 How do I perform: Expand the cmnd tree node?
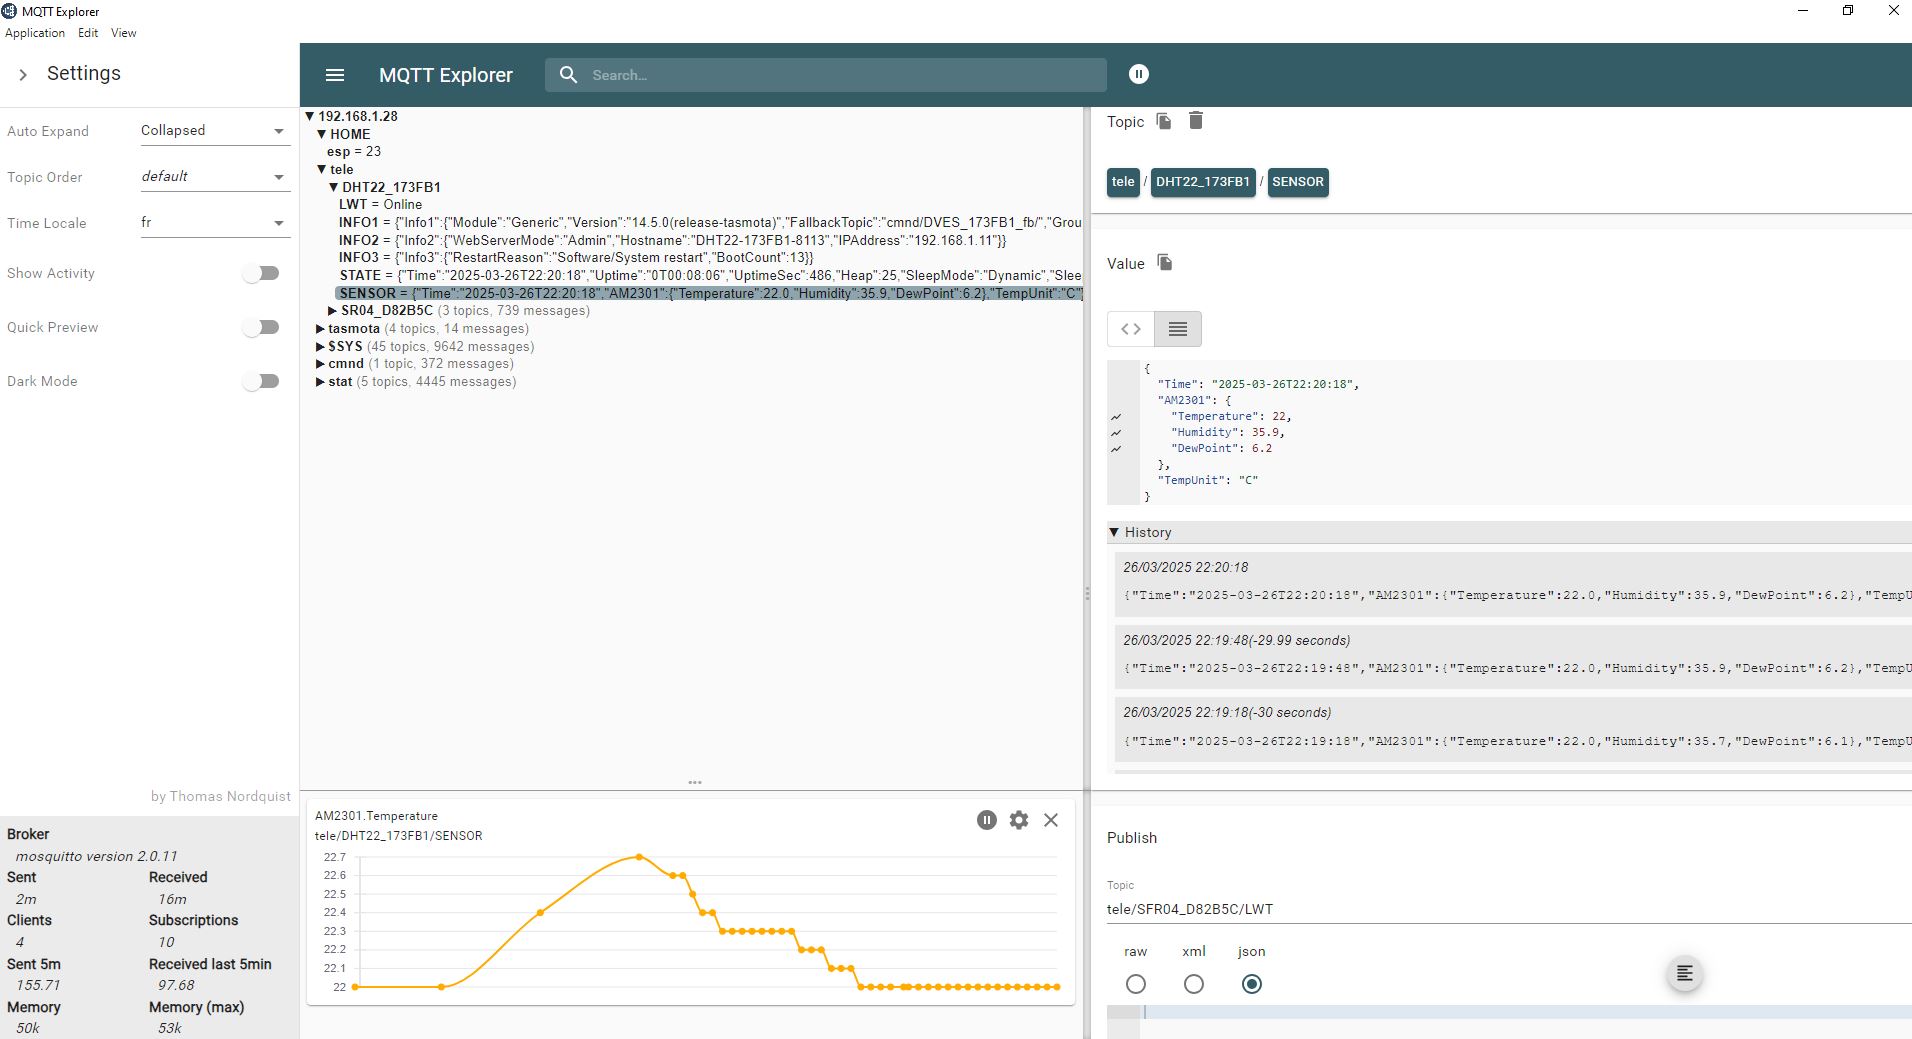pyautogui.click(x=321, y=364)
